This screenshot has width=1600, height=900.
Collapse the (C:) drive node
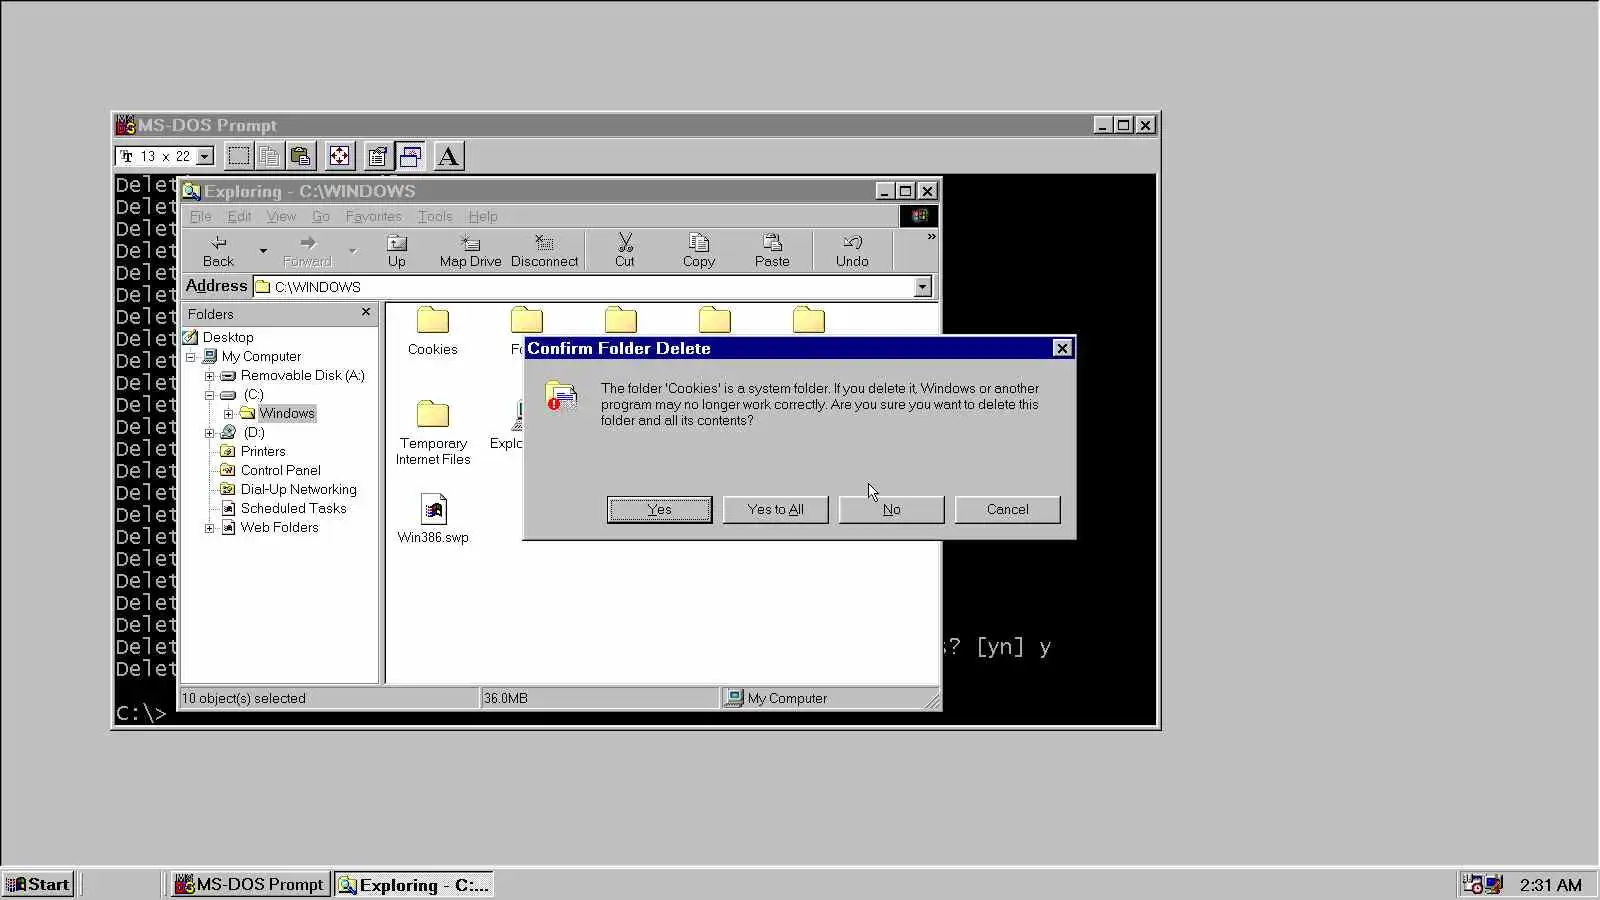coord(209,395)
